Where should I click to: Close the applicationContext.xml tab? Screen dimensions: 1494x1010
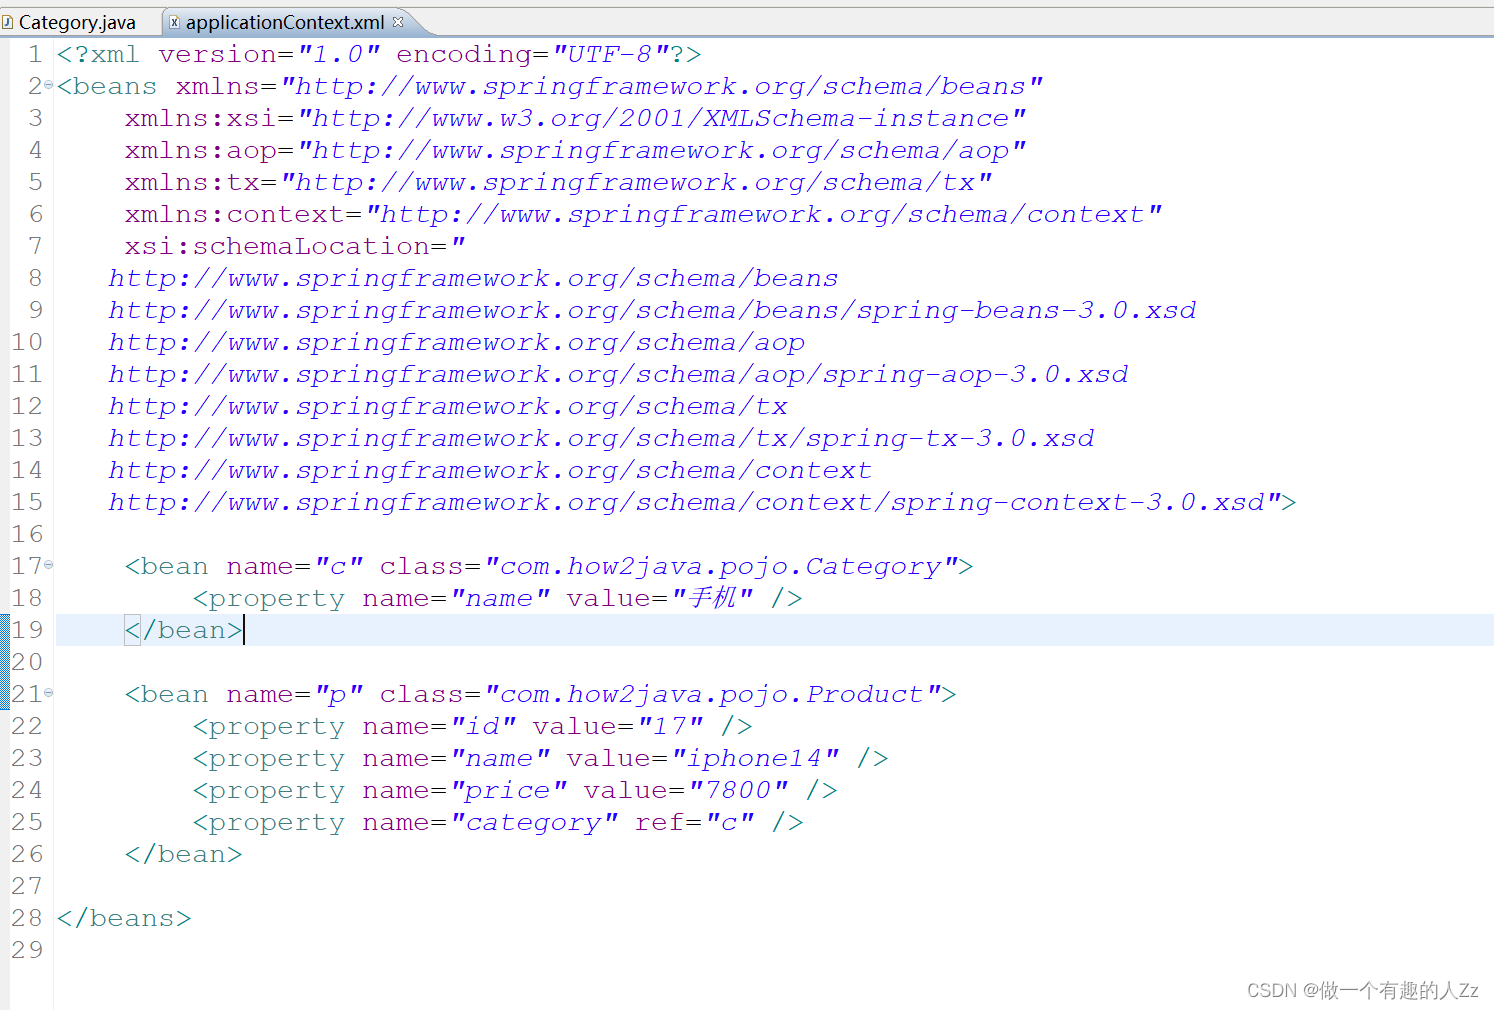(398, 21)
